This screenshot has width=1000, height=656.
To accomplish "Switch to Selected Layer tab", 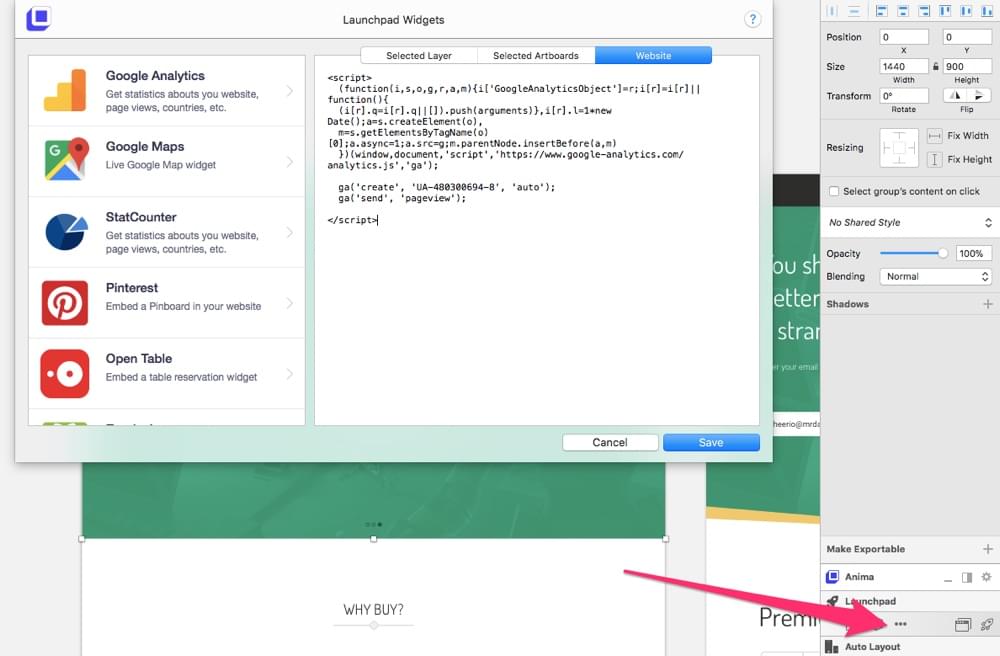I will pyautogui.click(x=419, y=55).
